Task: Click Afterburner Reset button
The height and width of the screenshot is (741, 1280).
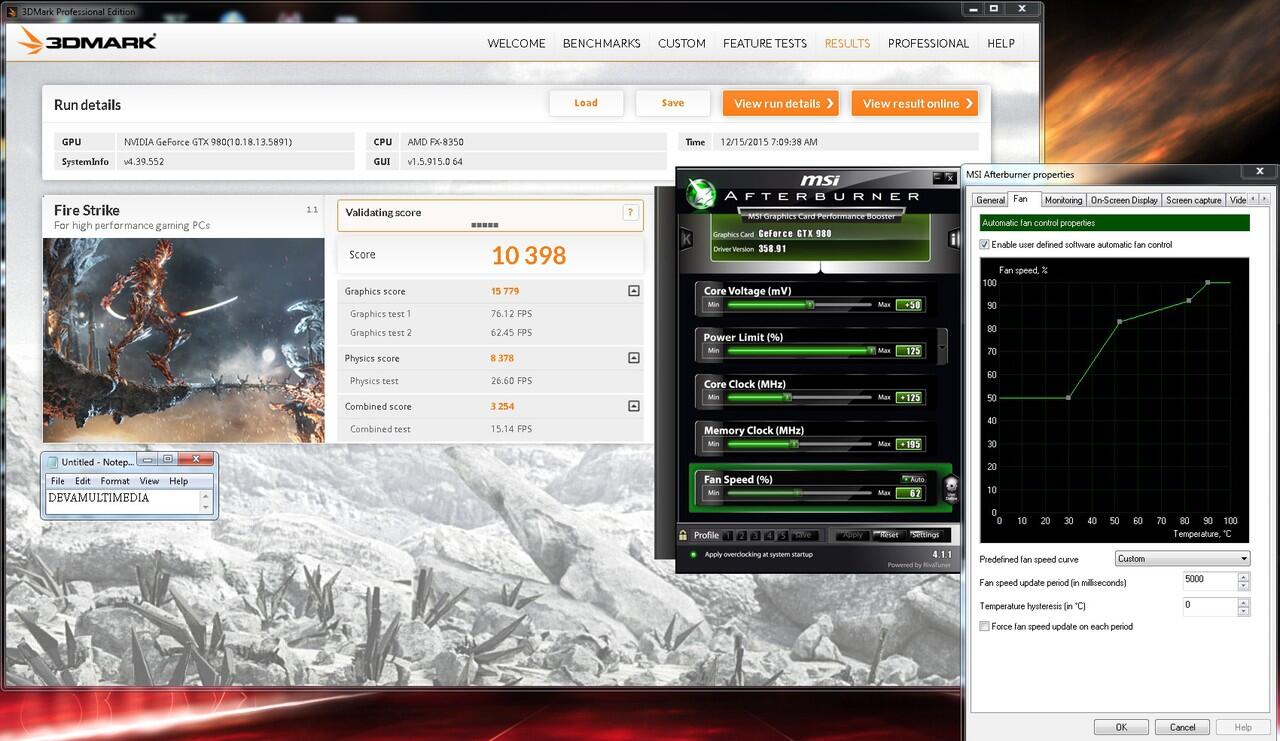Action: (889, 535)
